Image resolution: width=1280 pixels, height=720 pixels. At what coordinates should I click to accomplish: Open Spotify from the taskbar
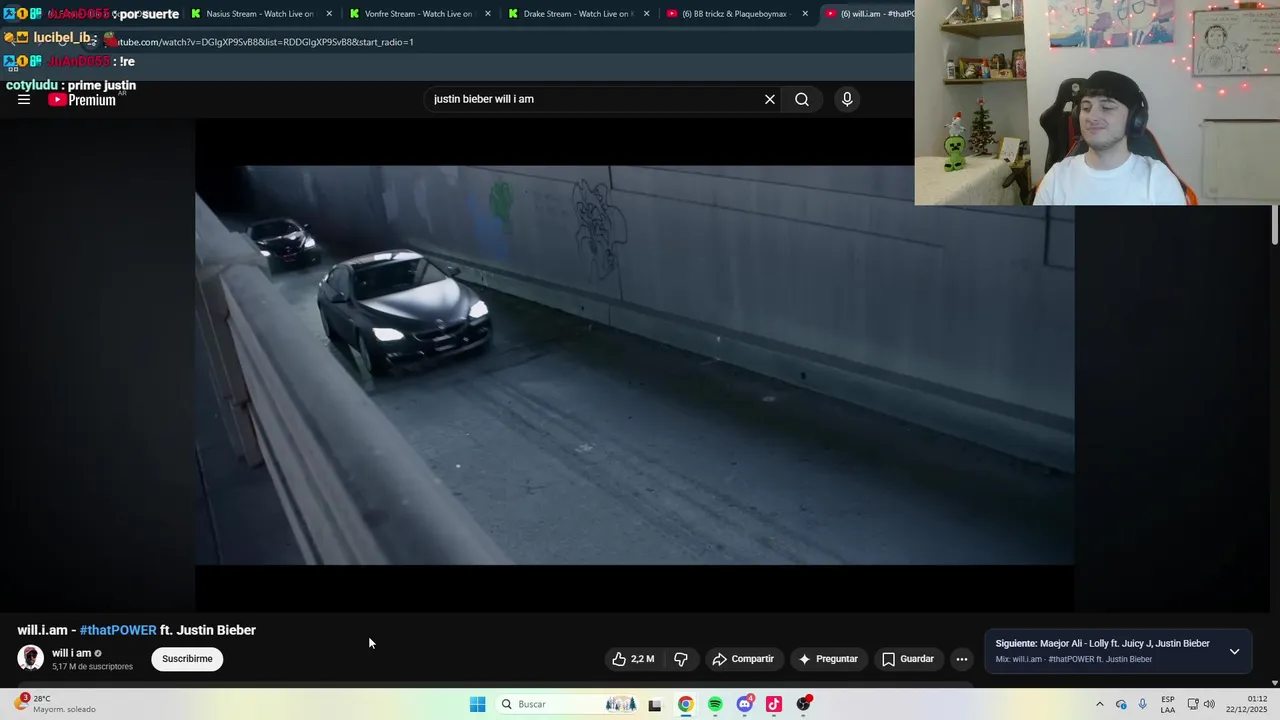715,704
